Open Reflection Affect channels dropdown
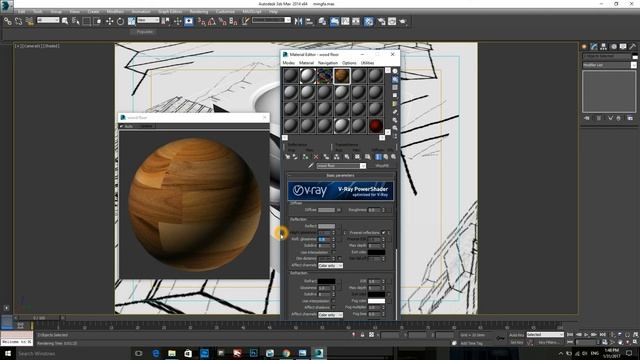The height and width of the screenshot is (360, 640). pos(330,265)
